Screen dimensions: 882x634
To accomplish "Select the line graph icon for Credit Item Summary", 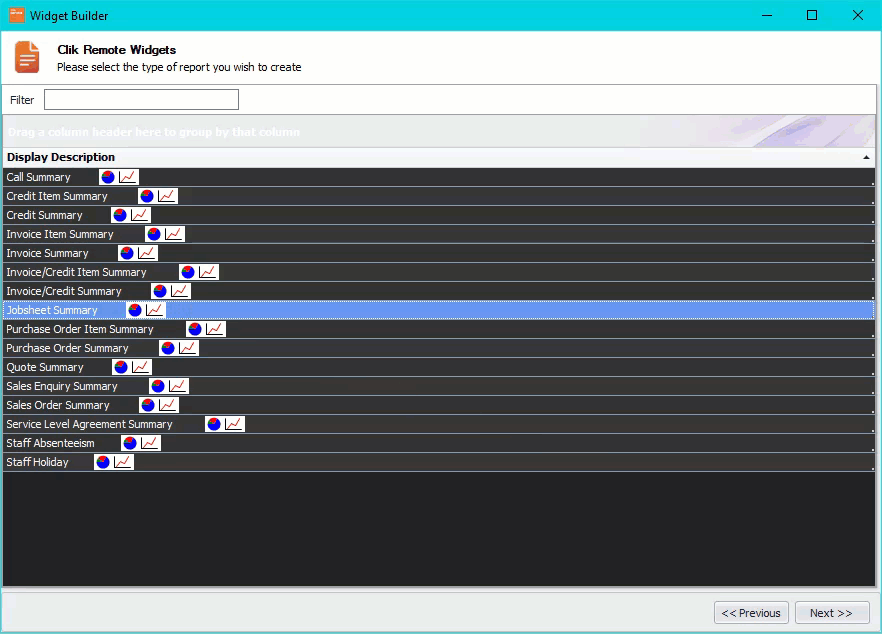I will pos(166,195).
